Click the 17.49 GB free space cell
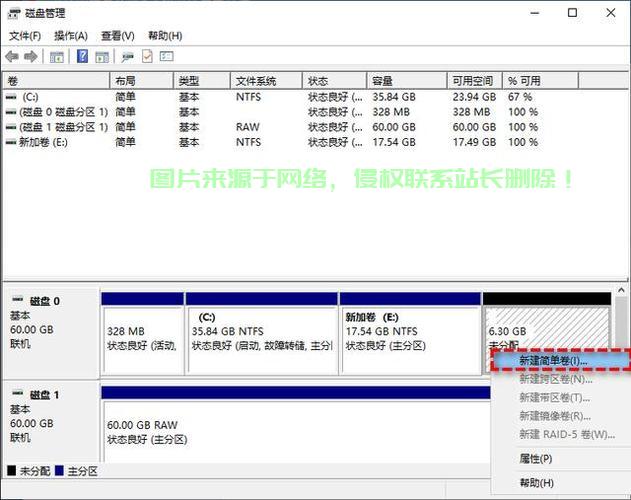631x500 pixels. pyautogui.click(x=474, y=142)
